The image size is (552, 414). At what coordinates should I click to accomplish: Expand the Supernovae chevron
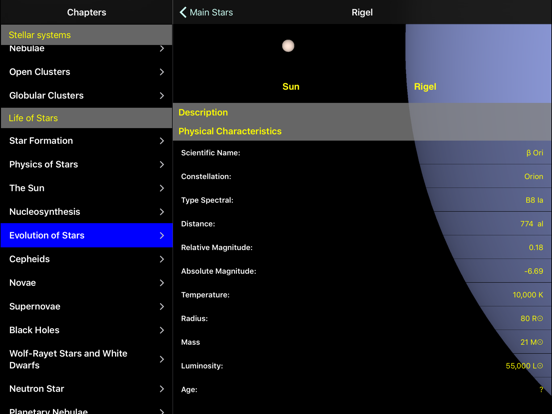(x=162, y=306)
